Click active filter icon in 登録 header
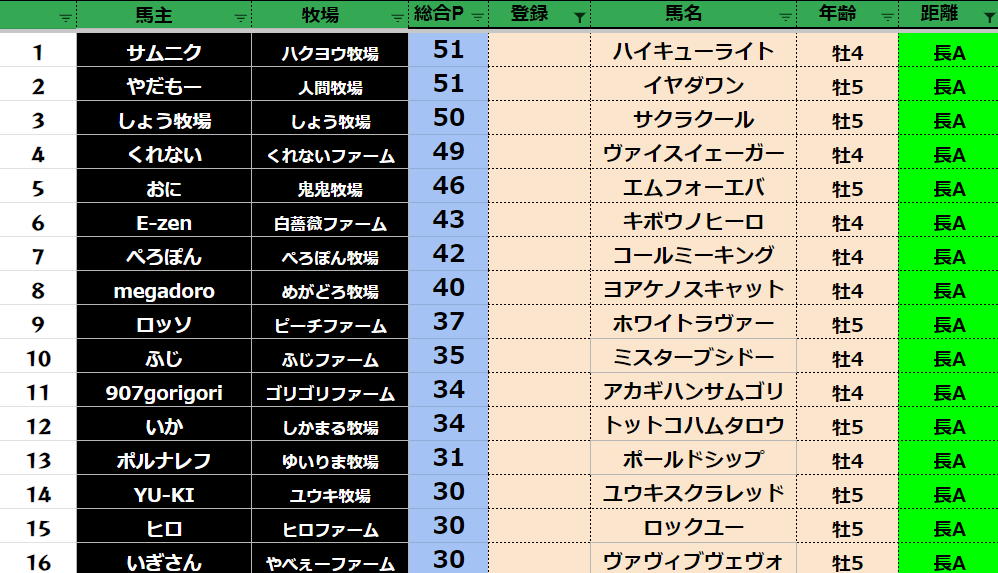 [580, 17]
